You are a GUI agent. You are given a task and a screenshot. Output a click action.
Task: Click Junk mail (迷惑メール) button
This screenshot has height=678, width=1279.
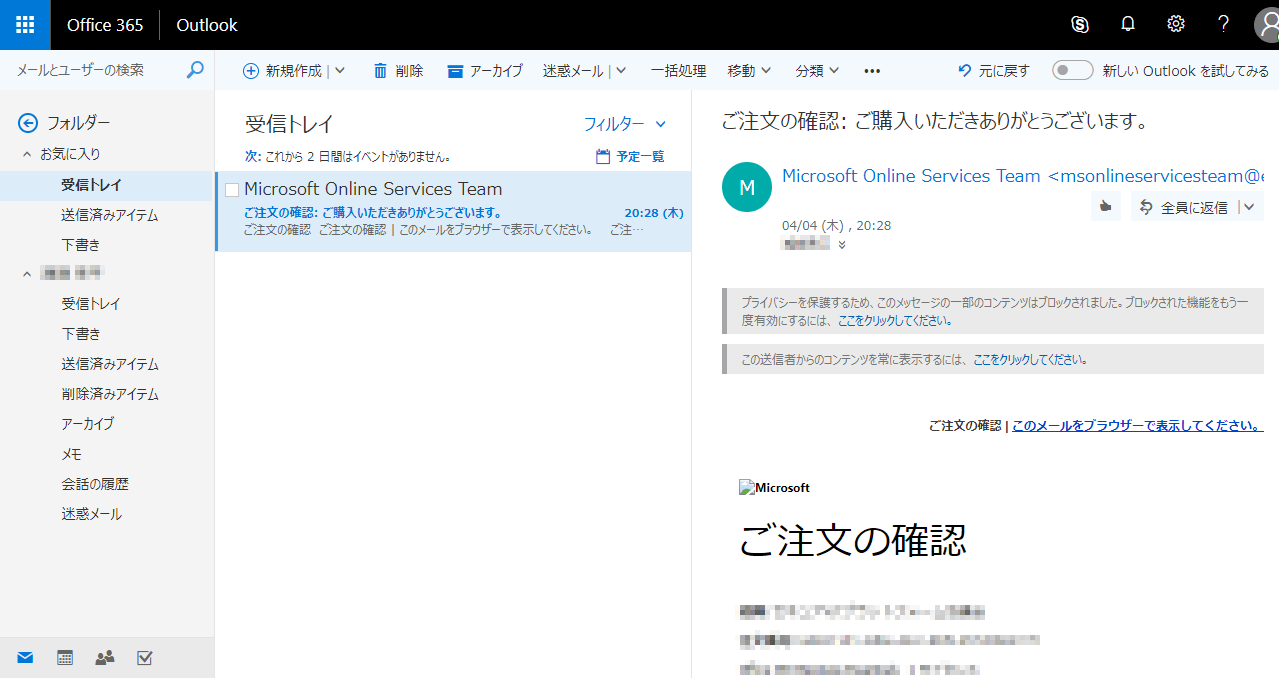click(573, 71)
